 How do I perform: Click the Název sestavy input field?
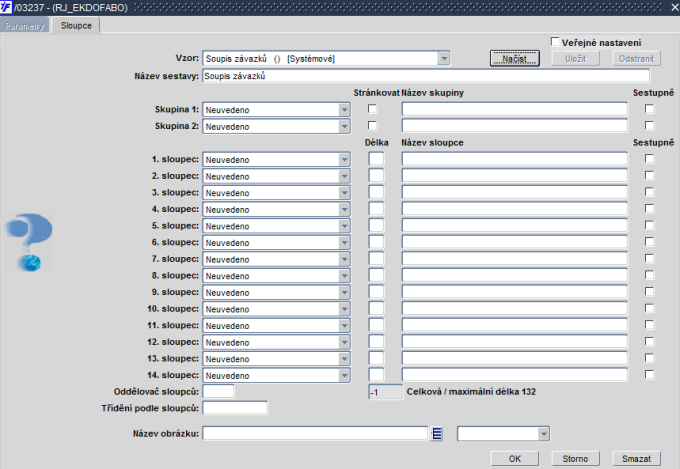(x=426, y=75)
